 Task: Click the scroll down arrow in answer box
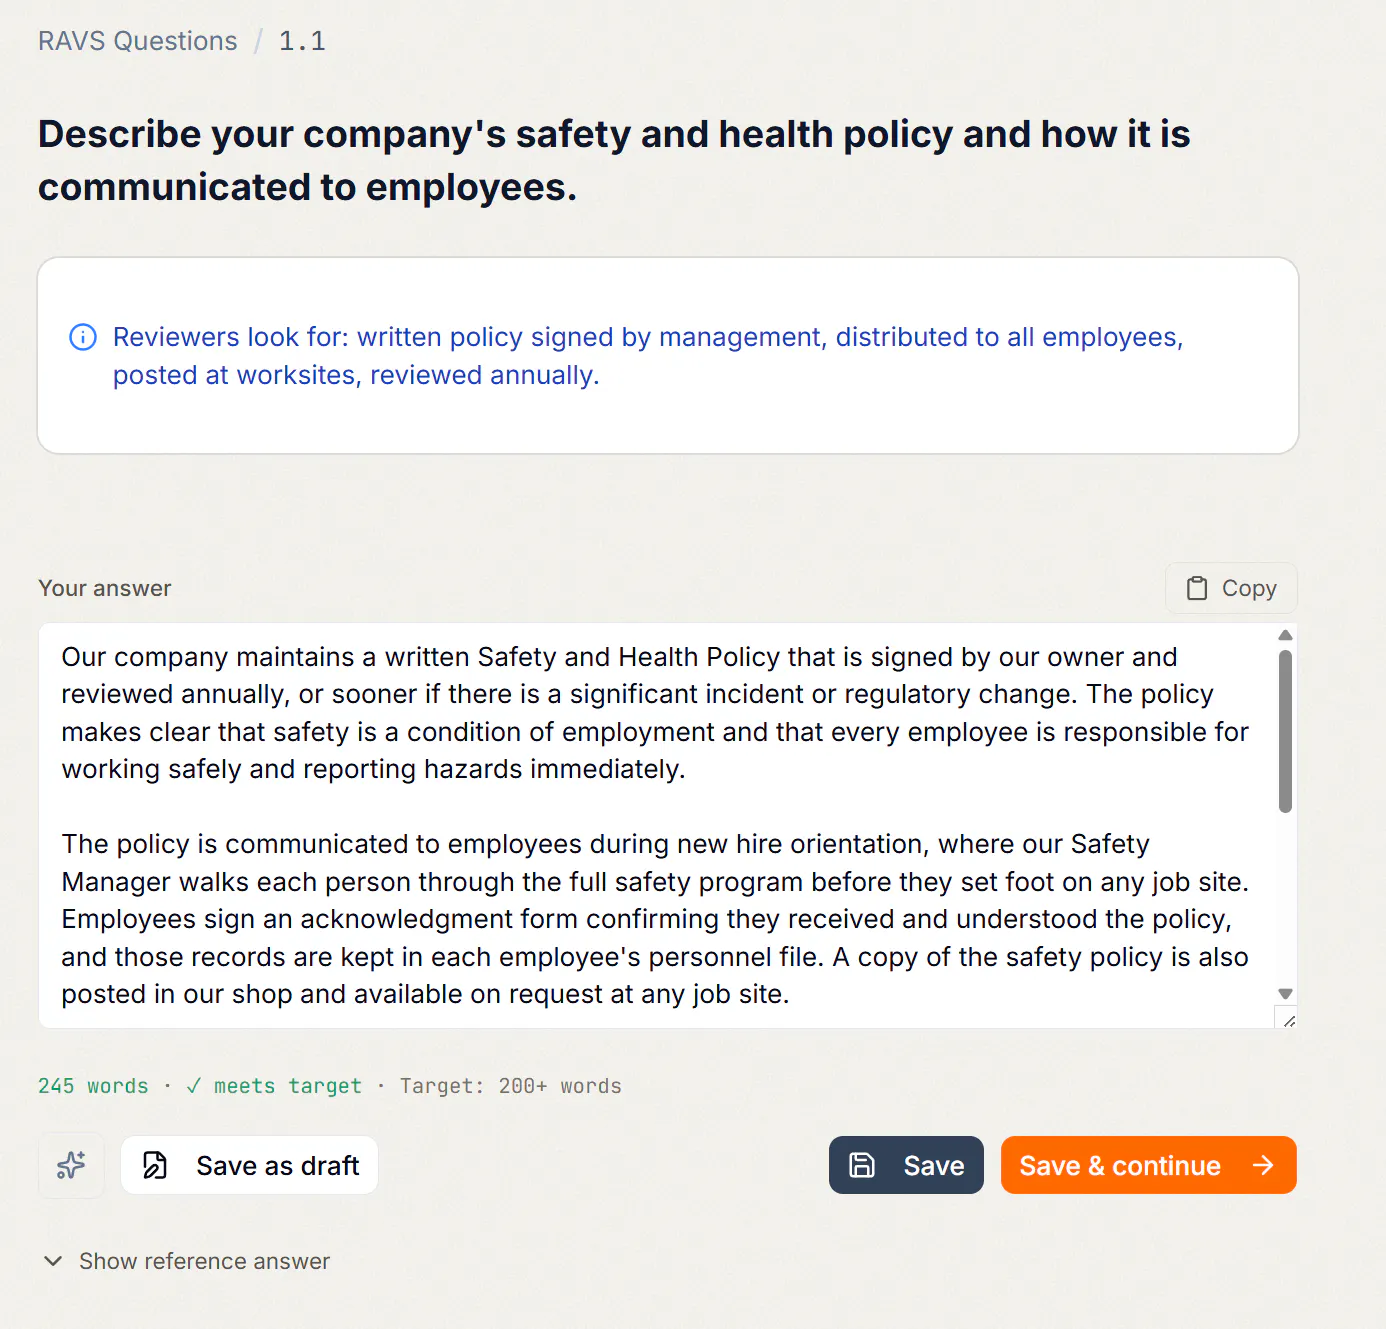pos(1286,993)
